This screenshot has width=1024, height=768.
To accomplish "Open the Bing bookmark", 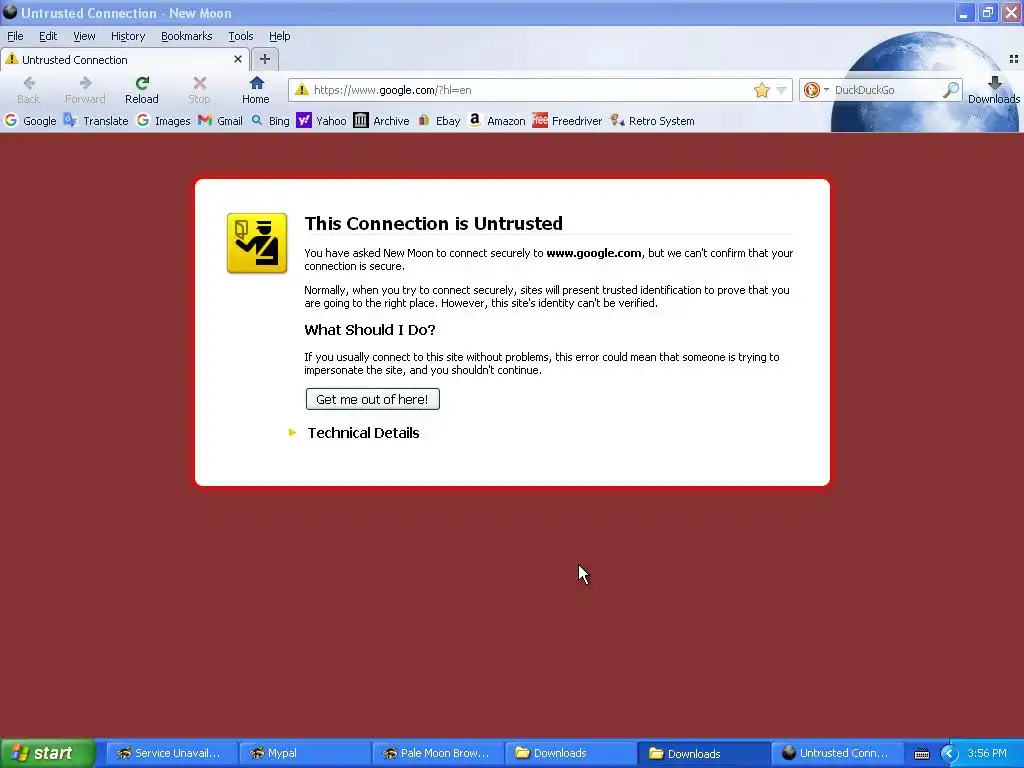I will pos(270,121).
